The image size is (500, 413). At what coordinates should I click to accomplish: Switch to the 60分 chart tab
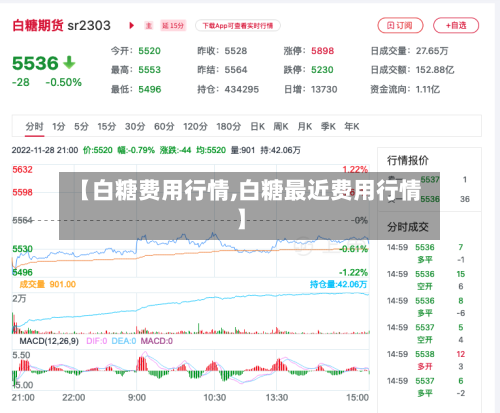click(x=164, y=127)
